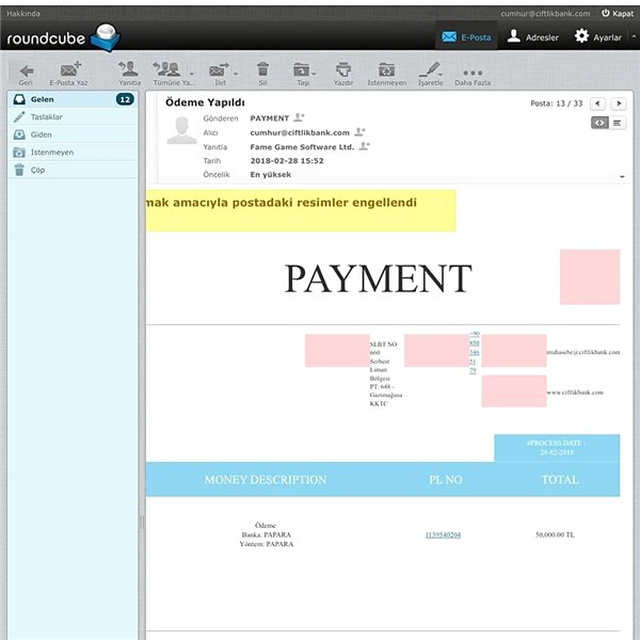Reply using the Yanıtla icon
The width and height of the screenshot is (640, 640).
click(129, 69)
